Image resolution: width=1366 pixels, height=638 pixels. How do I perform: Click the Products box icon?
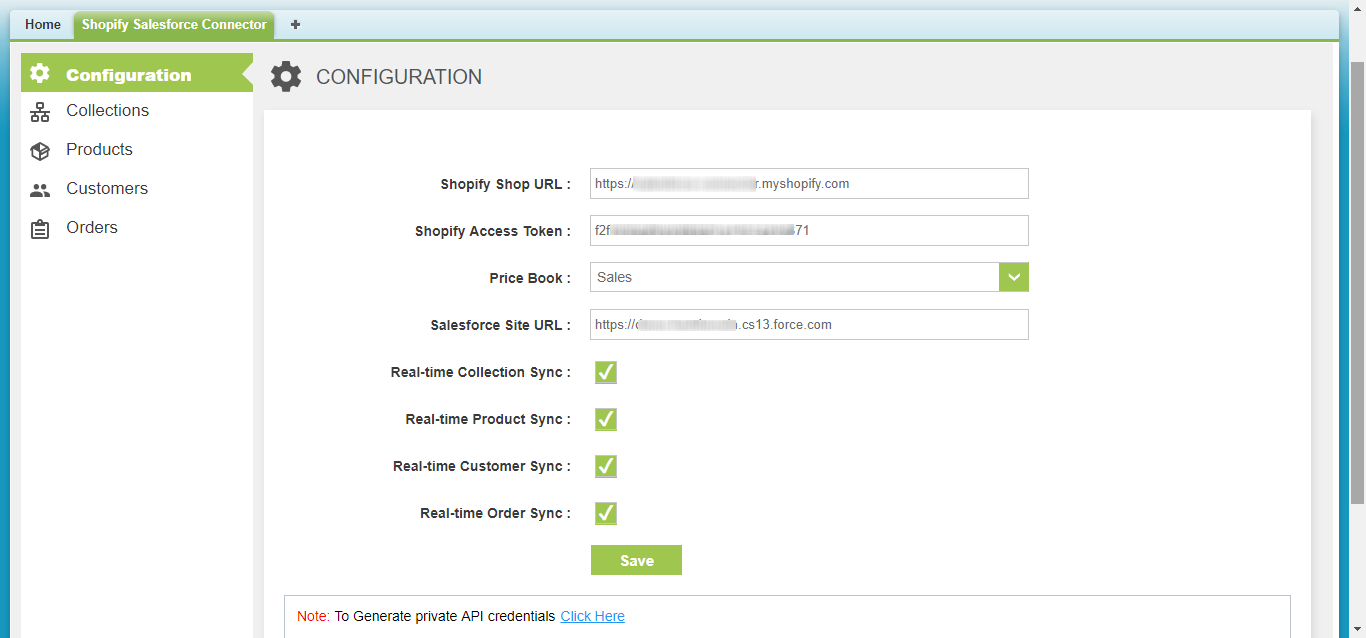[40, 151]
